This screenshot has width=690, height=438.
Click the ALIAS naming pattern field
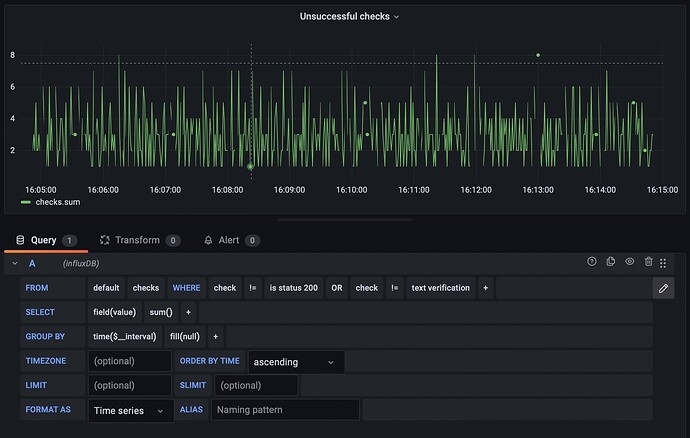tap(284, 410)
